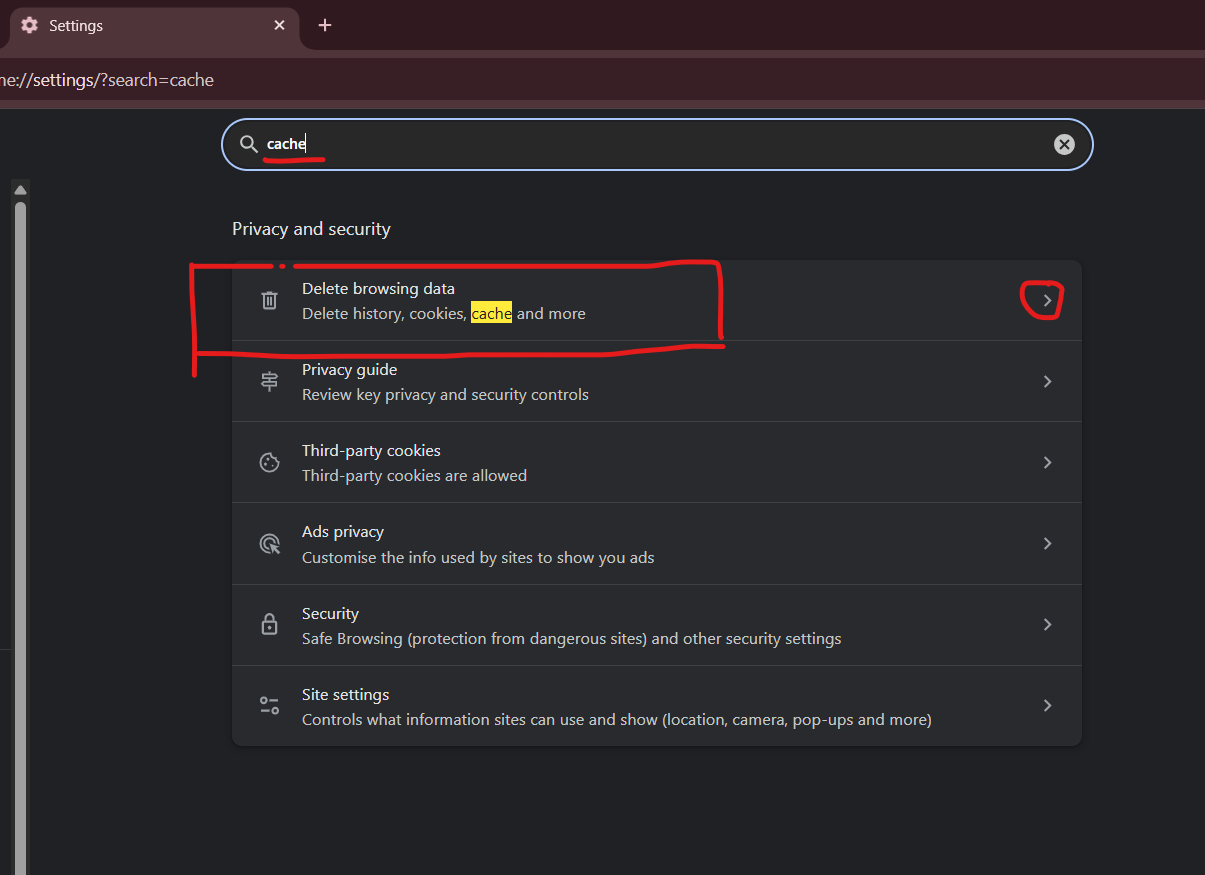Screen dimensions: 1205x875
Task: Expand Third-party cookies chevron arrow
Action: [1047, 462]
